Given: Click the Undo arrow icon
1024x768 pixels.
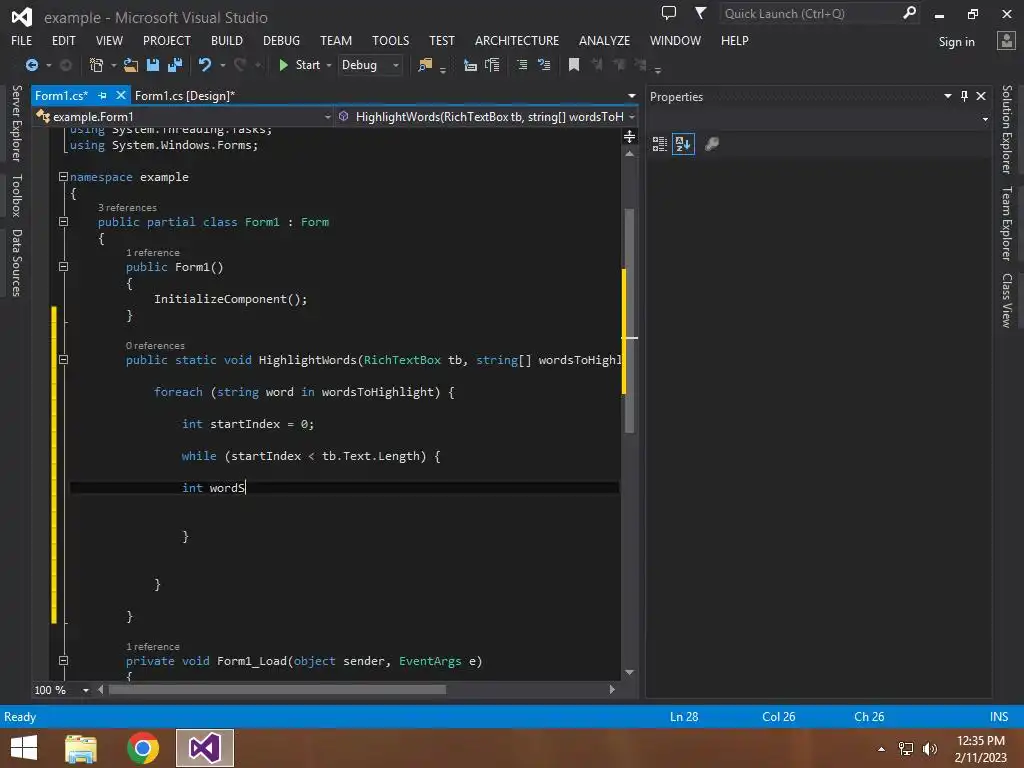Looking at the screenshot, I should (205, 65).
